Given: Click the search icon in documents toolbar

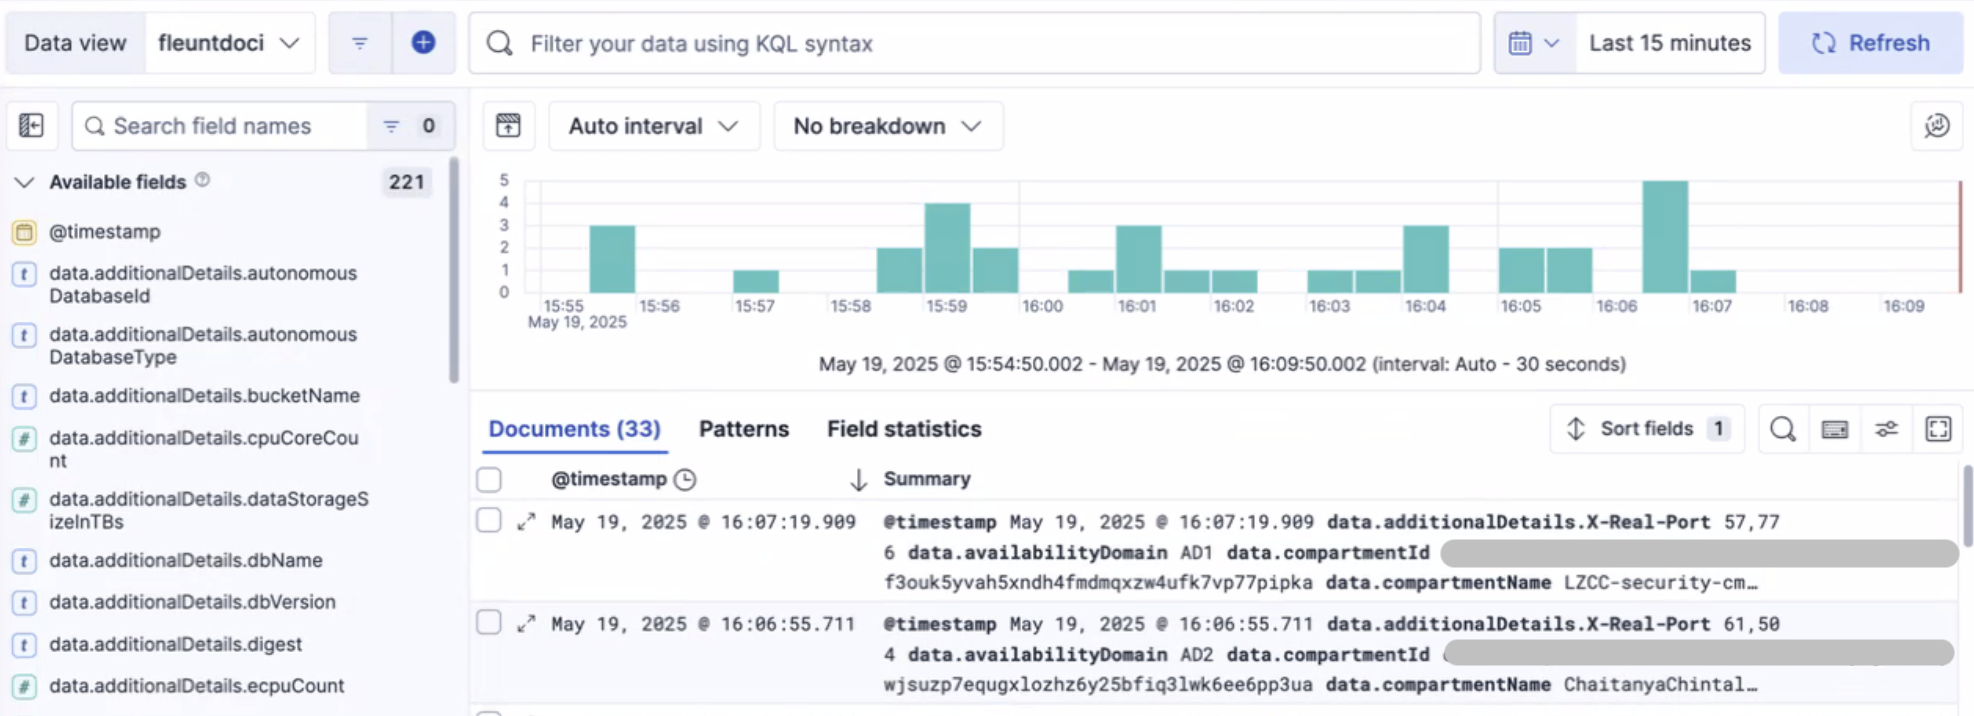Looking at the screenshot, I should pos(1782,429).
